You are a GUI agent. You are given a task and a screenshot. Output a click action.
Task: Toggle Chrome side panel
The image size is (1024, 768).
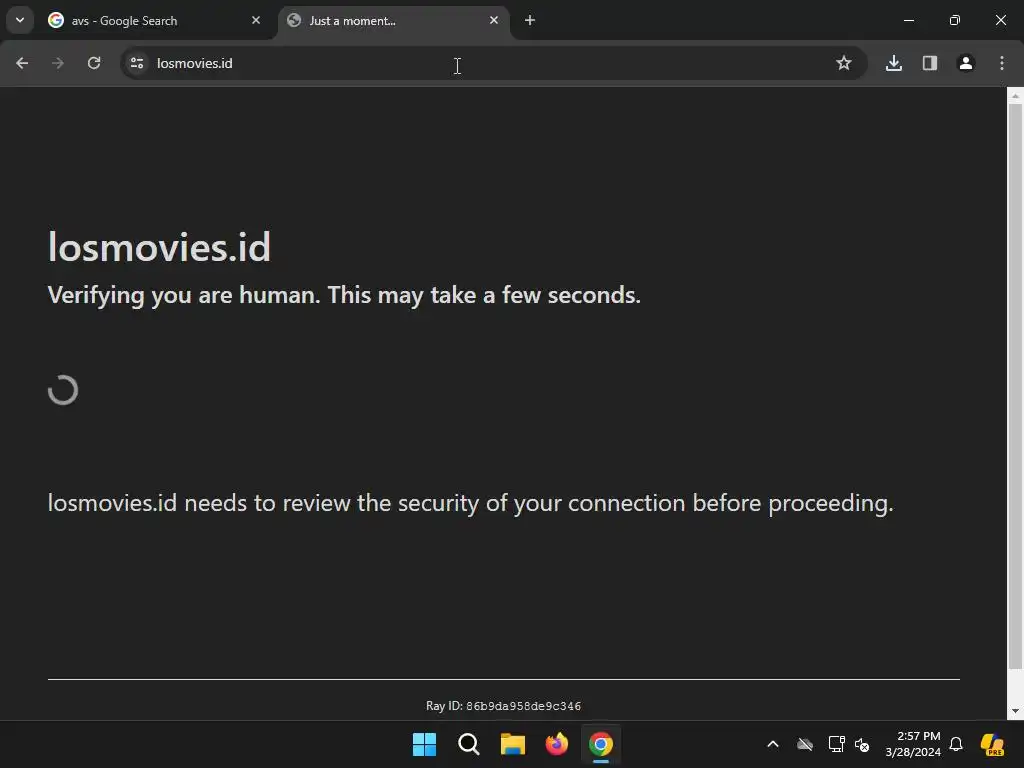(x=929, y=63)
